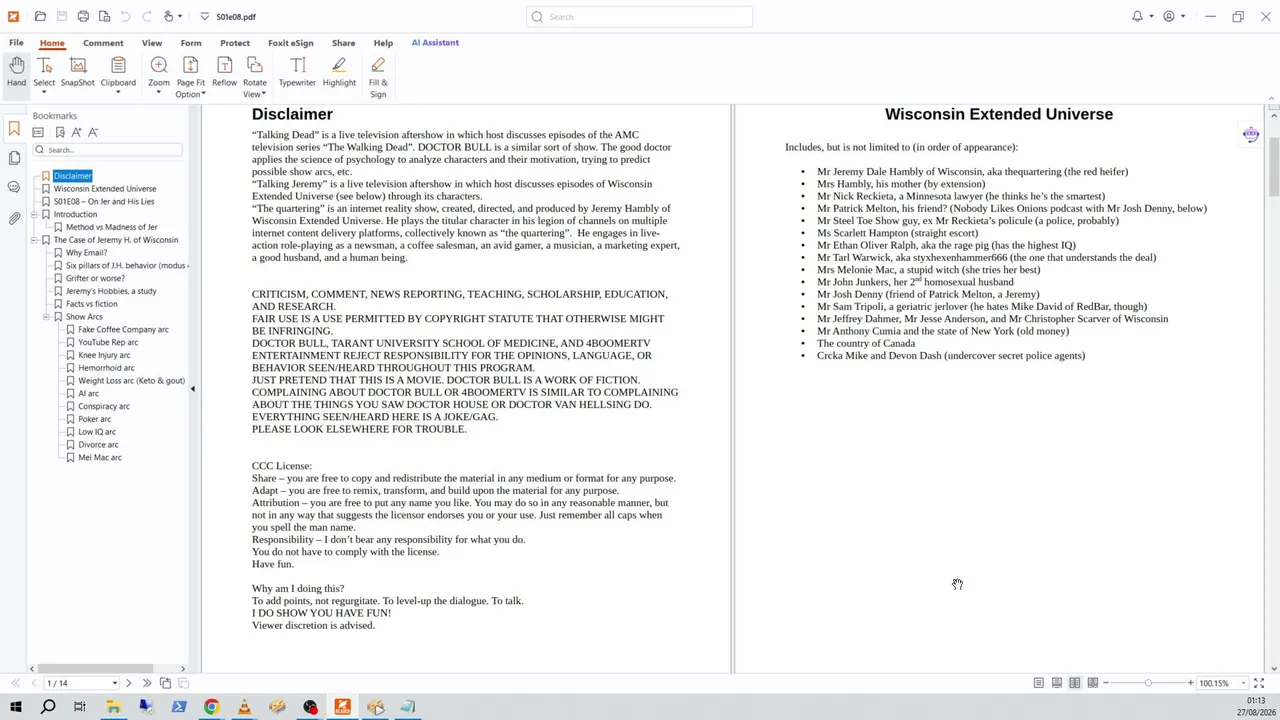The width and height of the screenshot is (1280, 720).
Task: Toggle facing pages view
Action: tap(1074, 683)
